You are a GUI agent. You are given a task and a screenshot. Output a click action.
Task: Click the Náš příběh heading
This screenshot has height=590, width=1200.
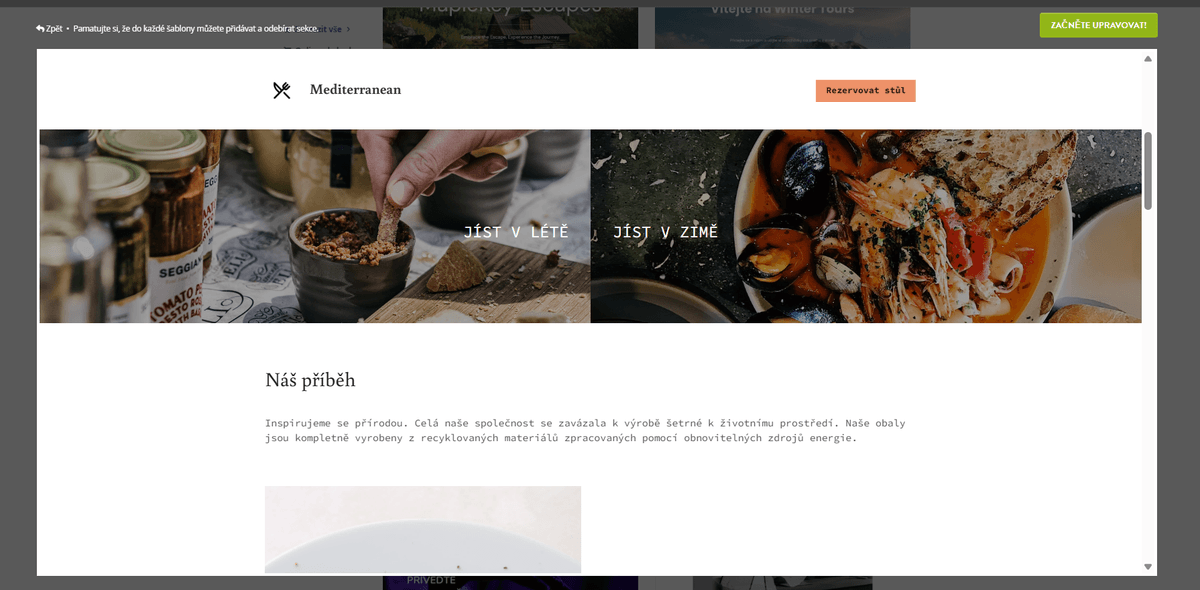pyautogui.click(x=310, y=380)
